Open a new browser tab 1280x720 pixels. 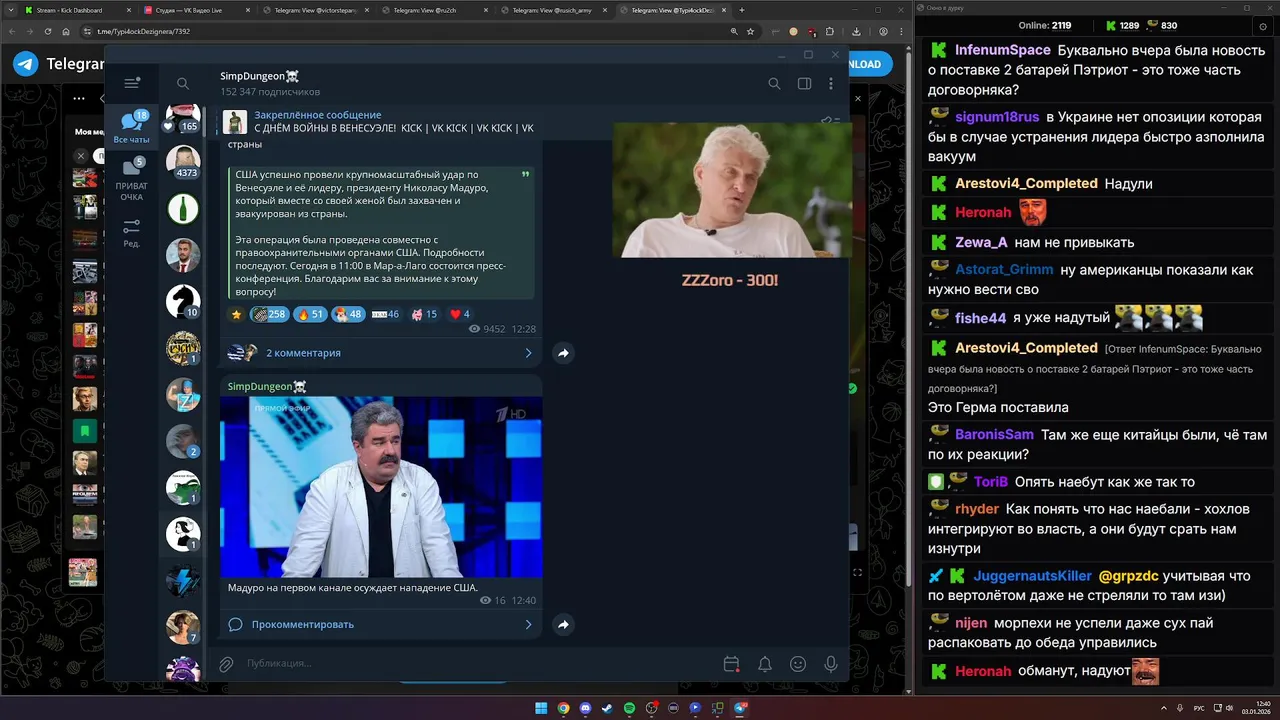[741, 10]
